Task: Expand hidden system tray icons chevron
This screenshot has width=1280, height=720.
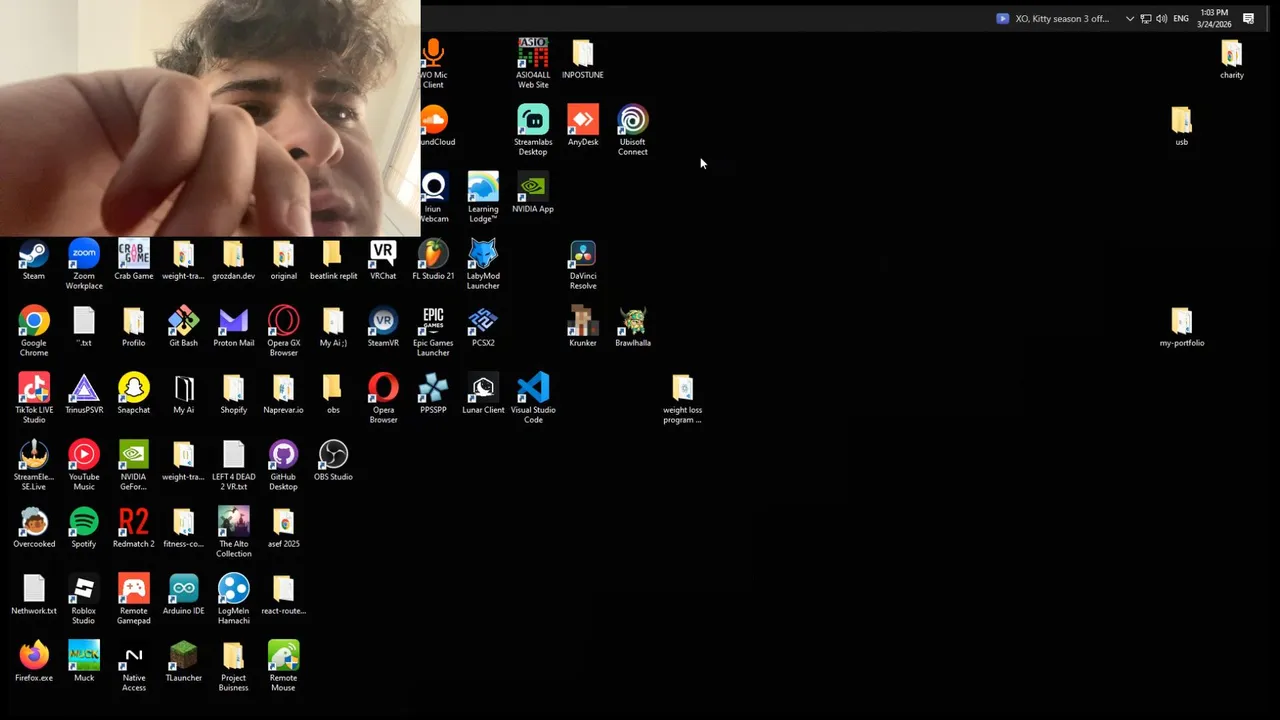Action: point(1130,18)
